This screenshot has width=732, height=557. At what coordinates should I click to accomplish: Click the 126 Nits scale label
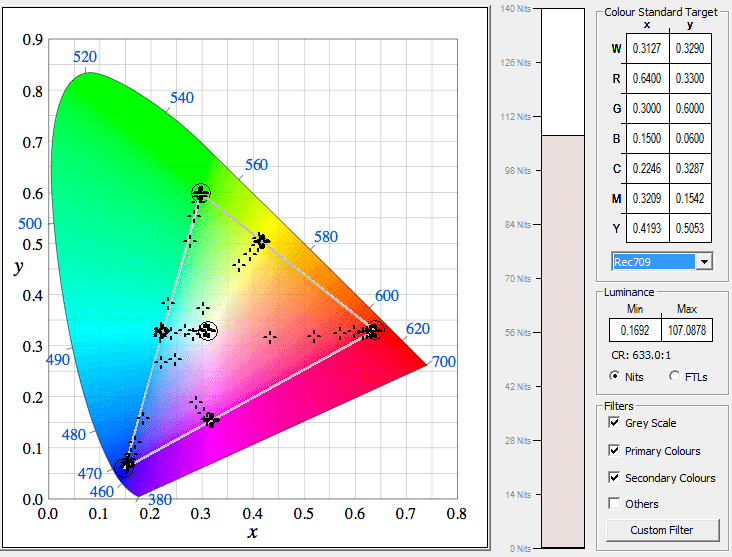pos(516,62)
